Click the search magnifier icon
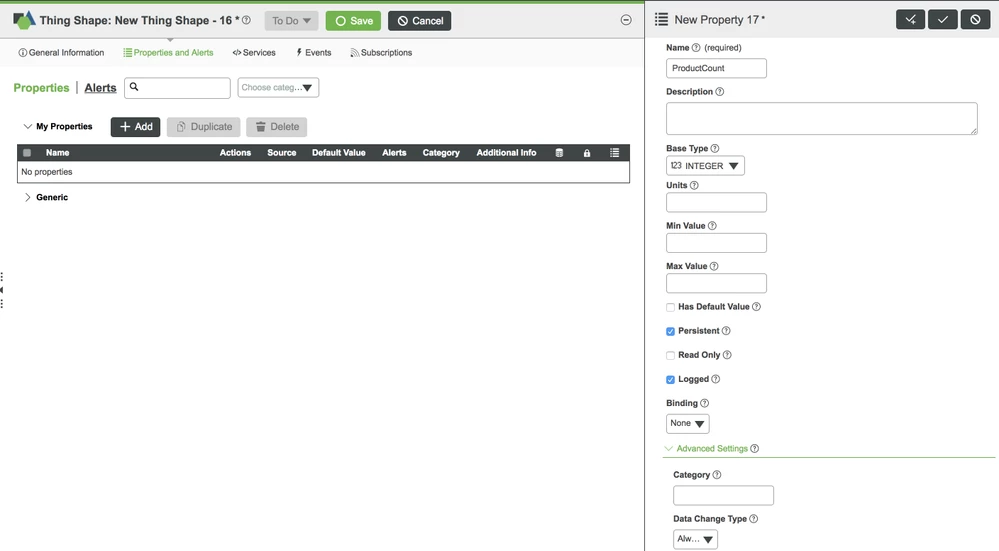 tap(134, 87)
